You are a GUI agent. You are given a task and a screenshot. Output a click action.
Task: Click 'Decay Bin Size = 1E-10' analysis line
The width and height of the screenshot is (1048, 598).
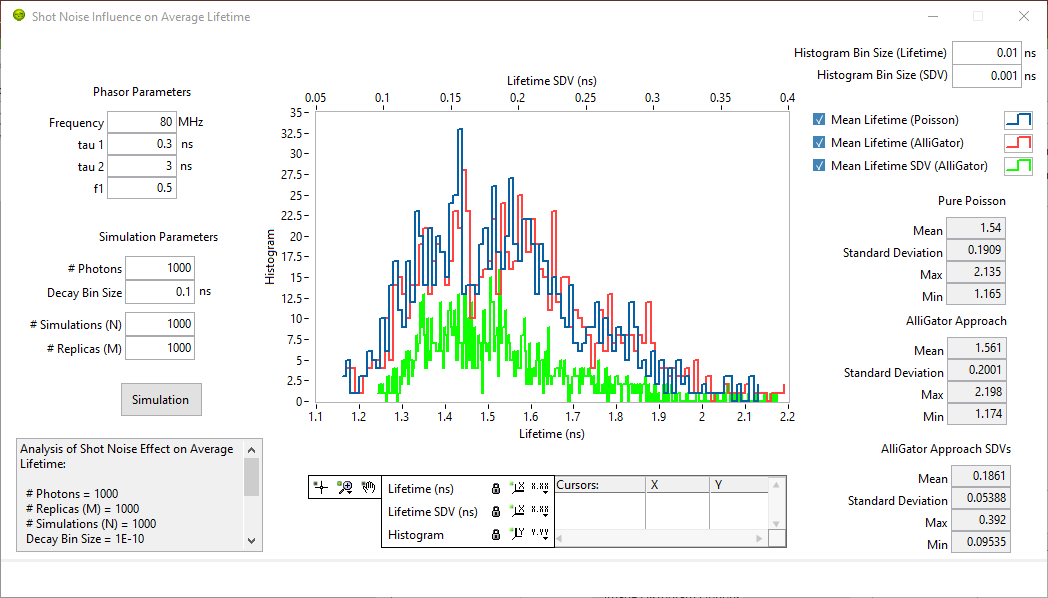[x=85, y=539]
